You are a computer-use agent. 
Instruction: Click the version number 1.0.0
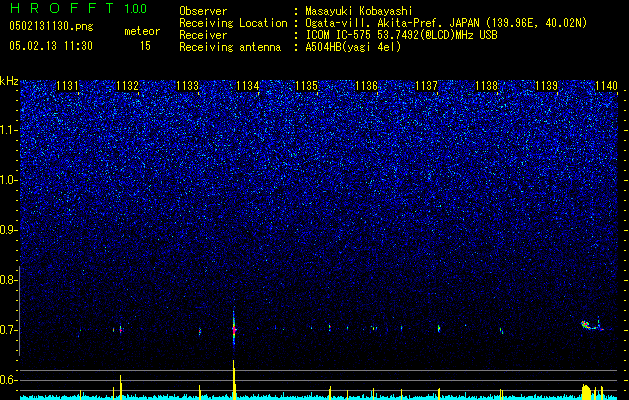pyautogui.click(x=136, y=8)
